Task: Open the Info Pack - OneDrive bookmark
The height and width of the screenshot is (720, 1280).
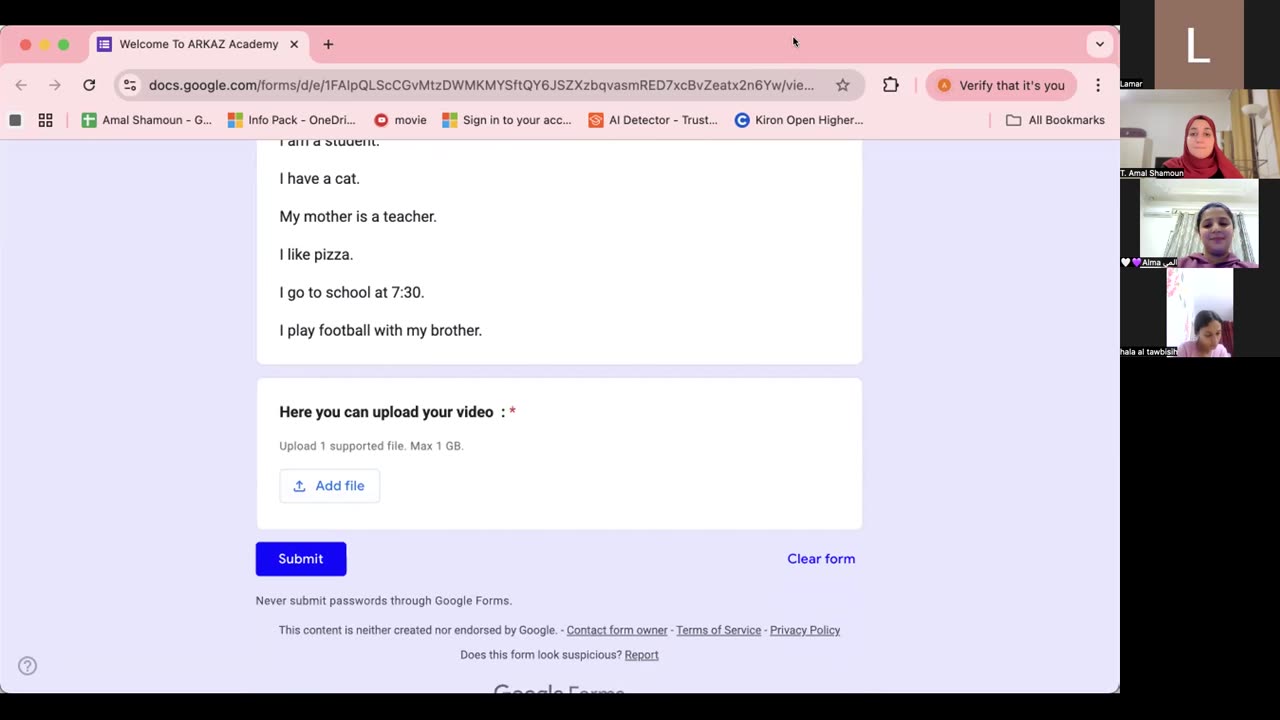Action: coord(291,120)
